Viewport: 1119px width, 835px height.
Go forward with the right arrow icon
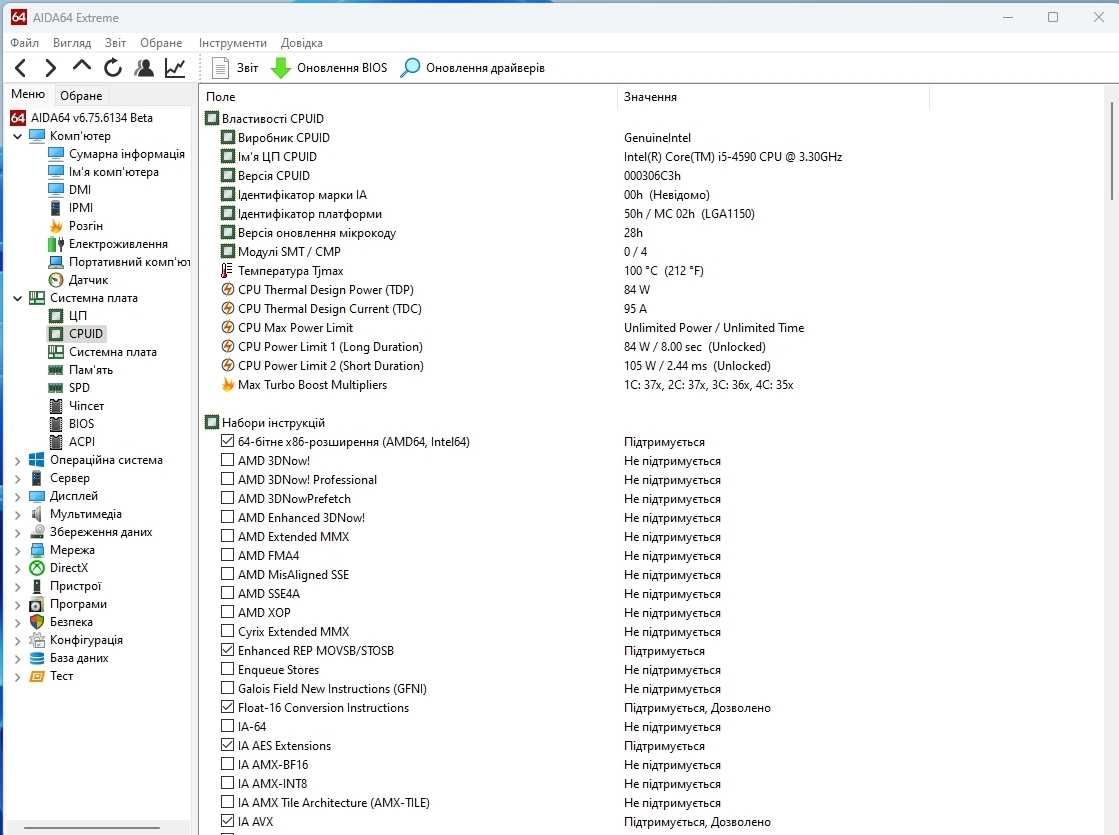50,68
